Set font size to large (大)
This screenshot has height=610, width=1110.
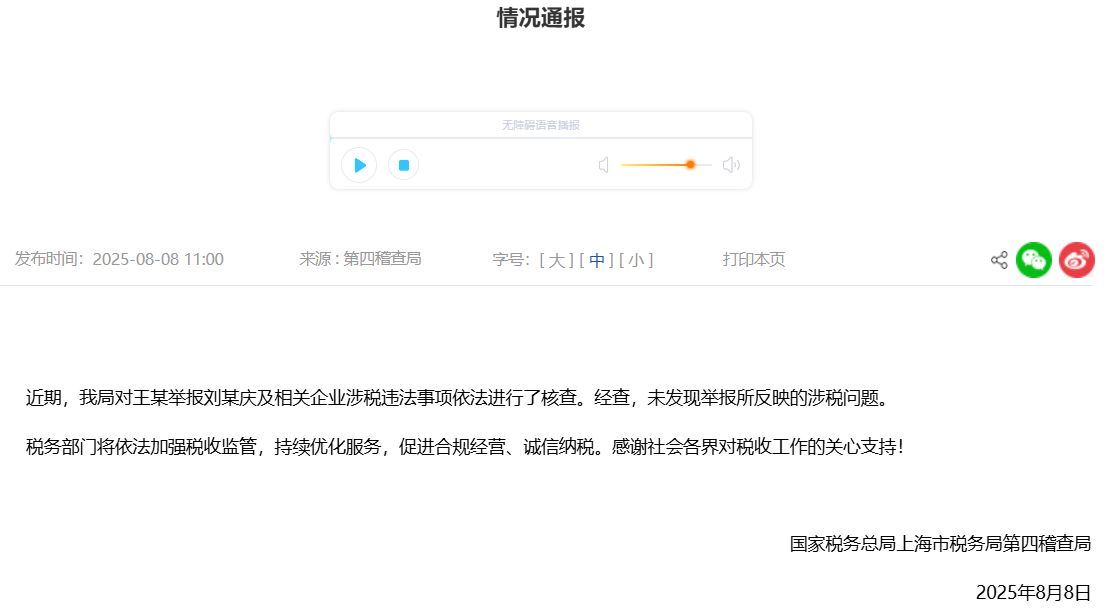coord(556,260)
